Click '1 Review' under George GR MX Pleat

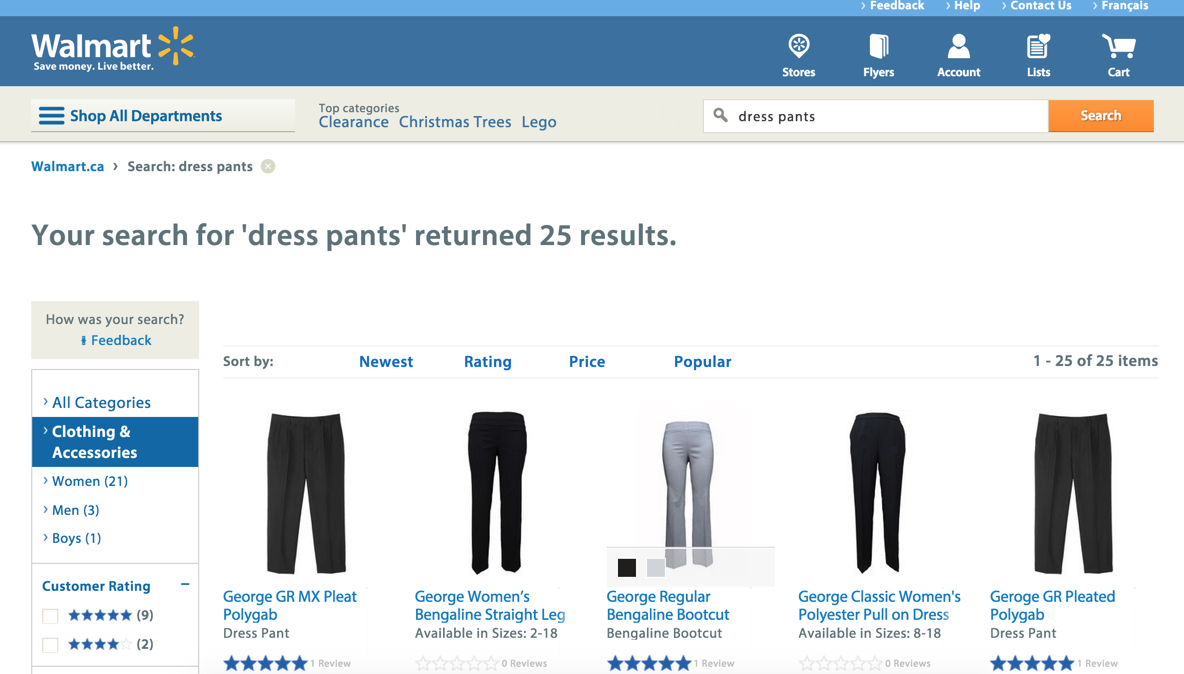[x=331, y=663]
